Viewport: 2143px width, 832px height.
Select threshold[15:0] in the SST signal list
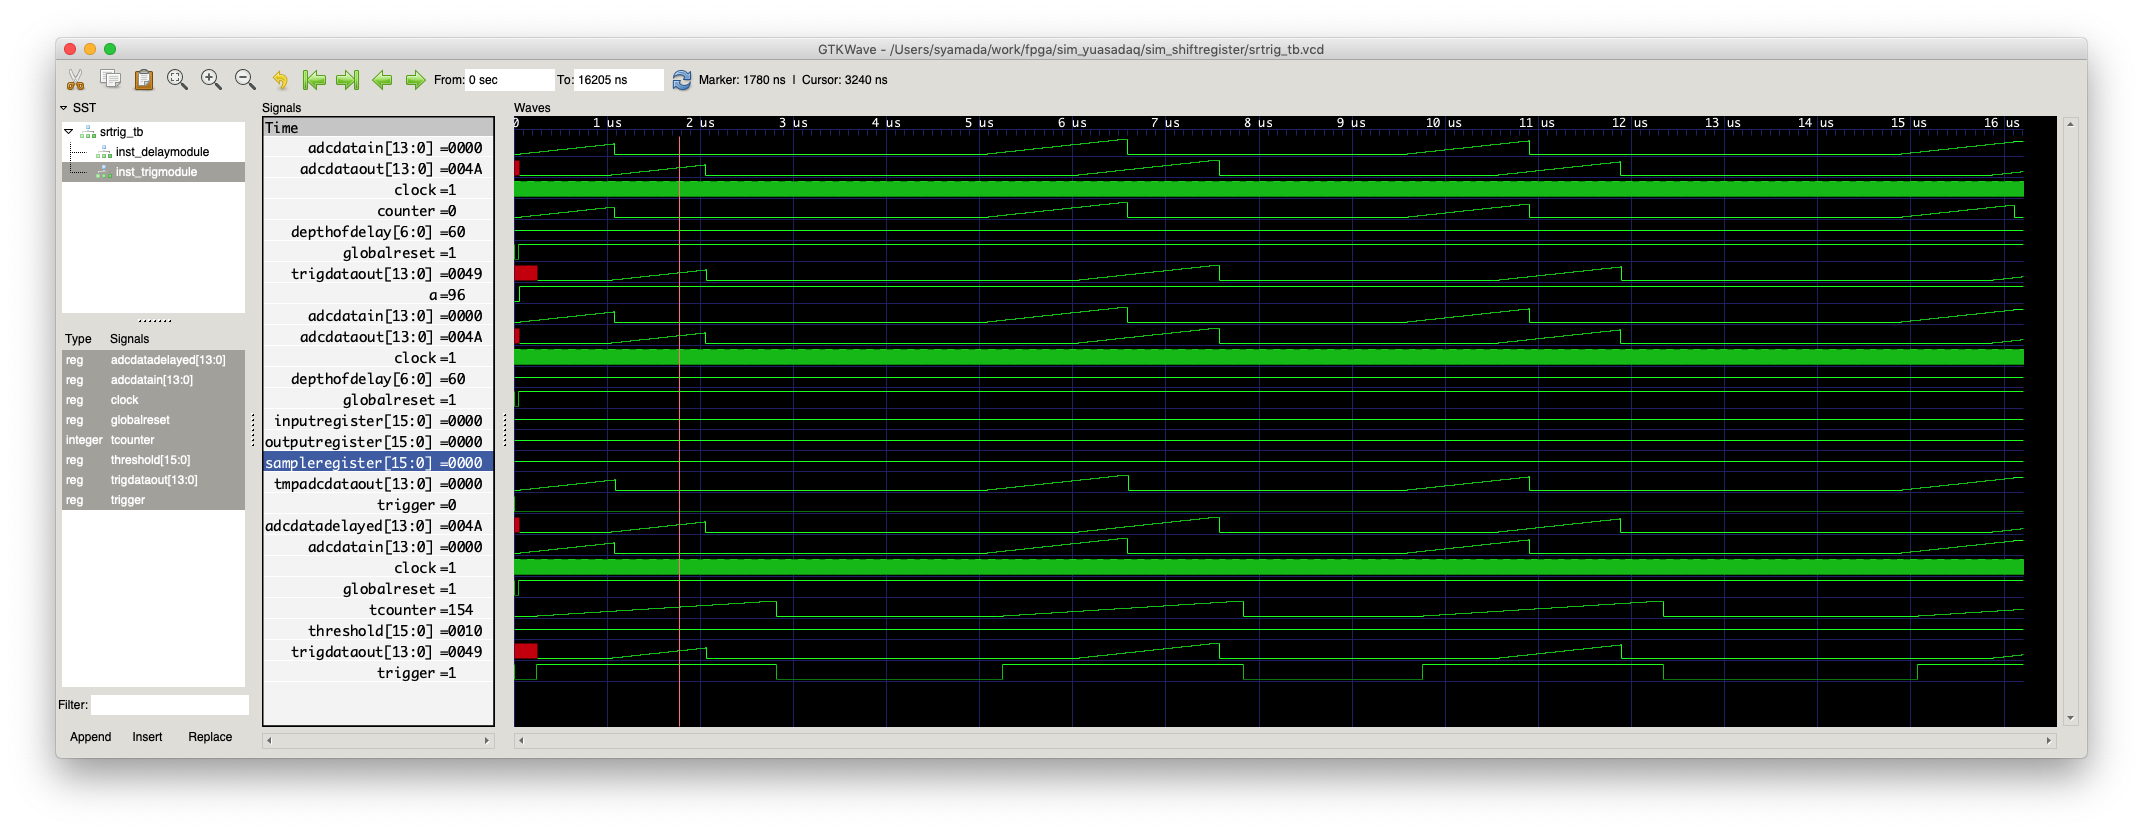point(153,460)
